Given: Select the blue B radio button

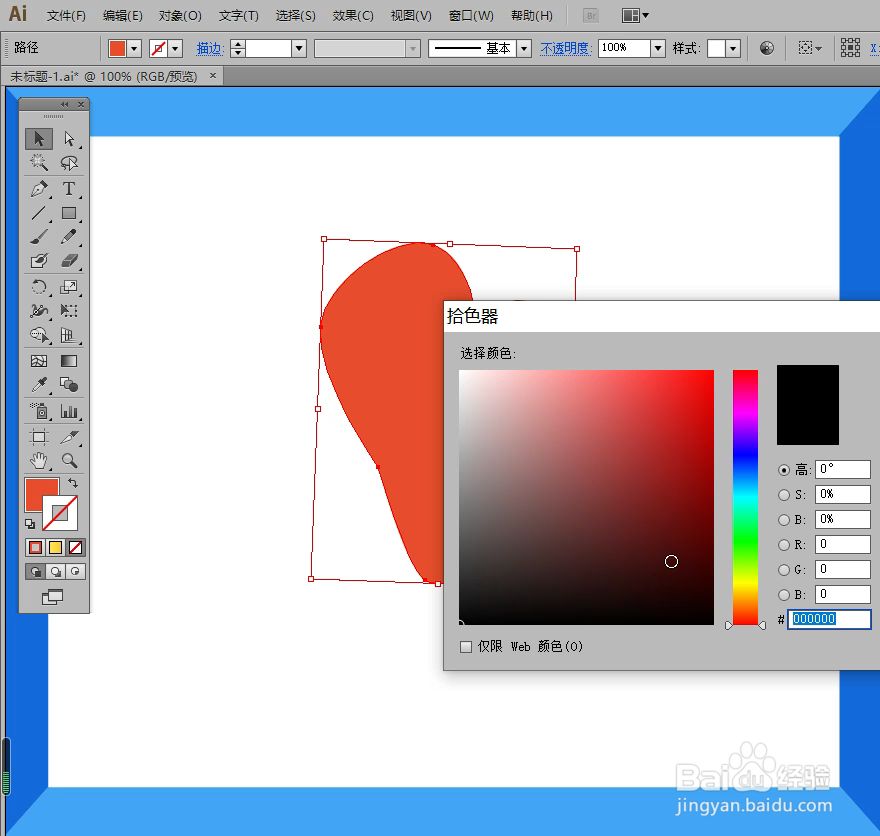Looking at the screenshot, I should [x=784, y=595].
